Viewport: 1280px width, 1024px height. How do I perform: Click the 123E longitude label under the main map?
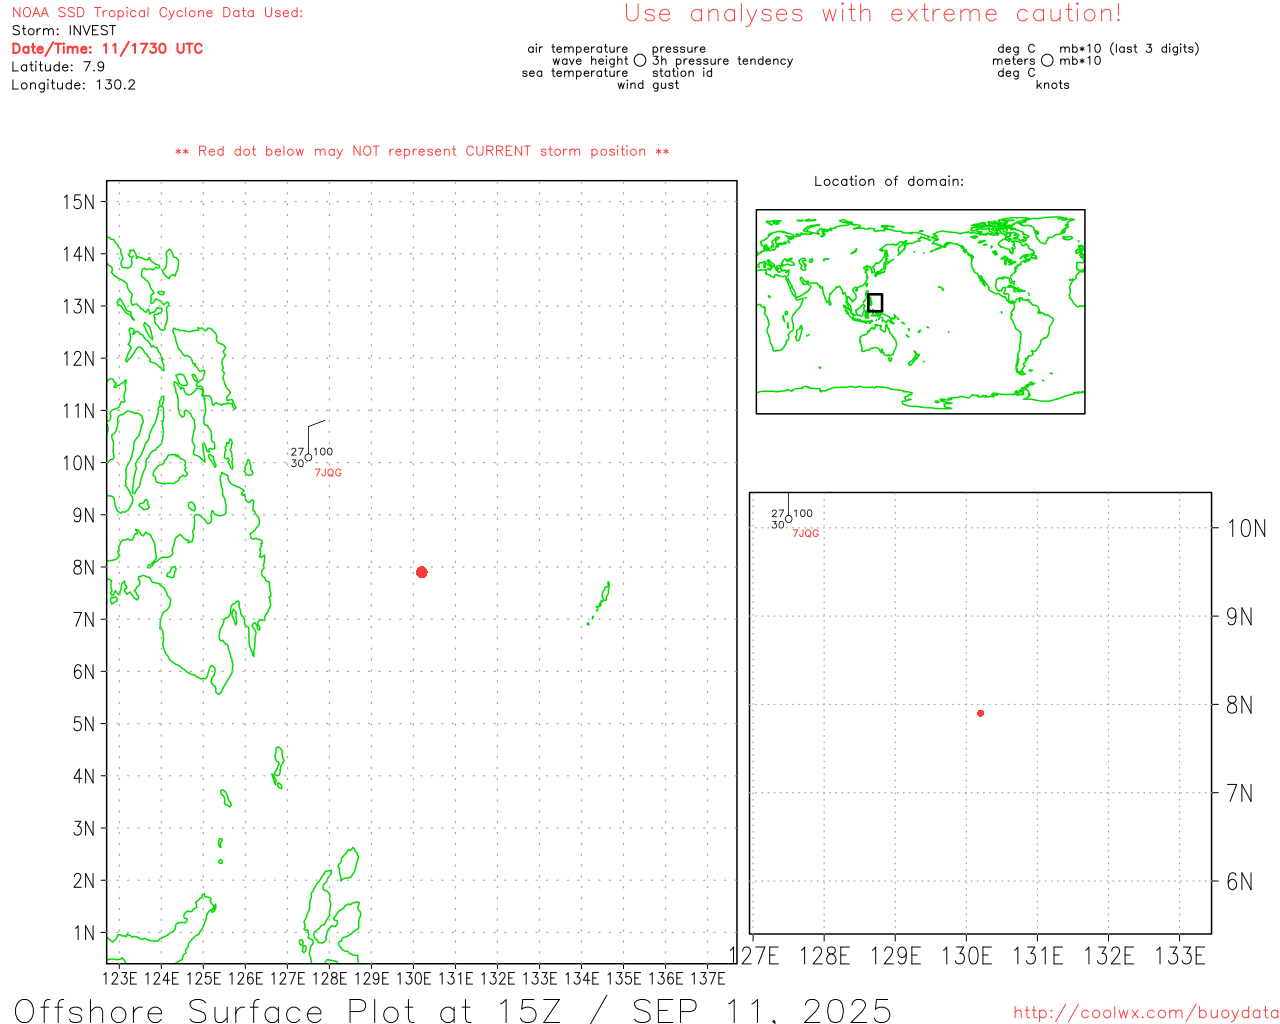pos(119,978)
